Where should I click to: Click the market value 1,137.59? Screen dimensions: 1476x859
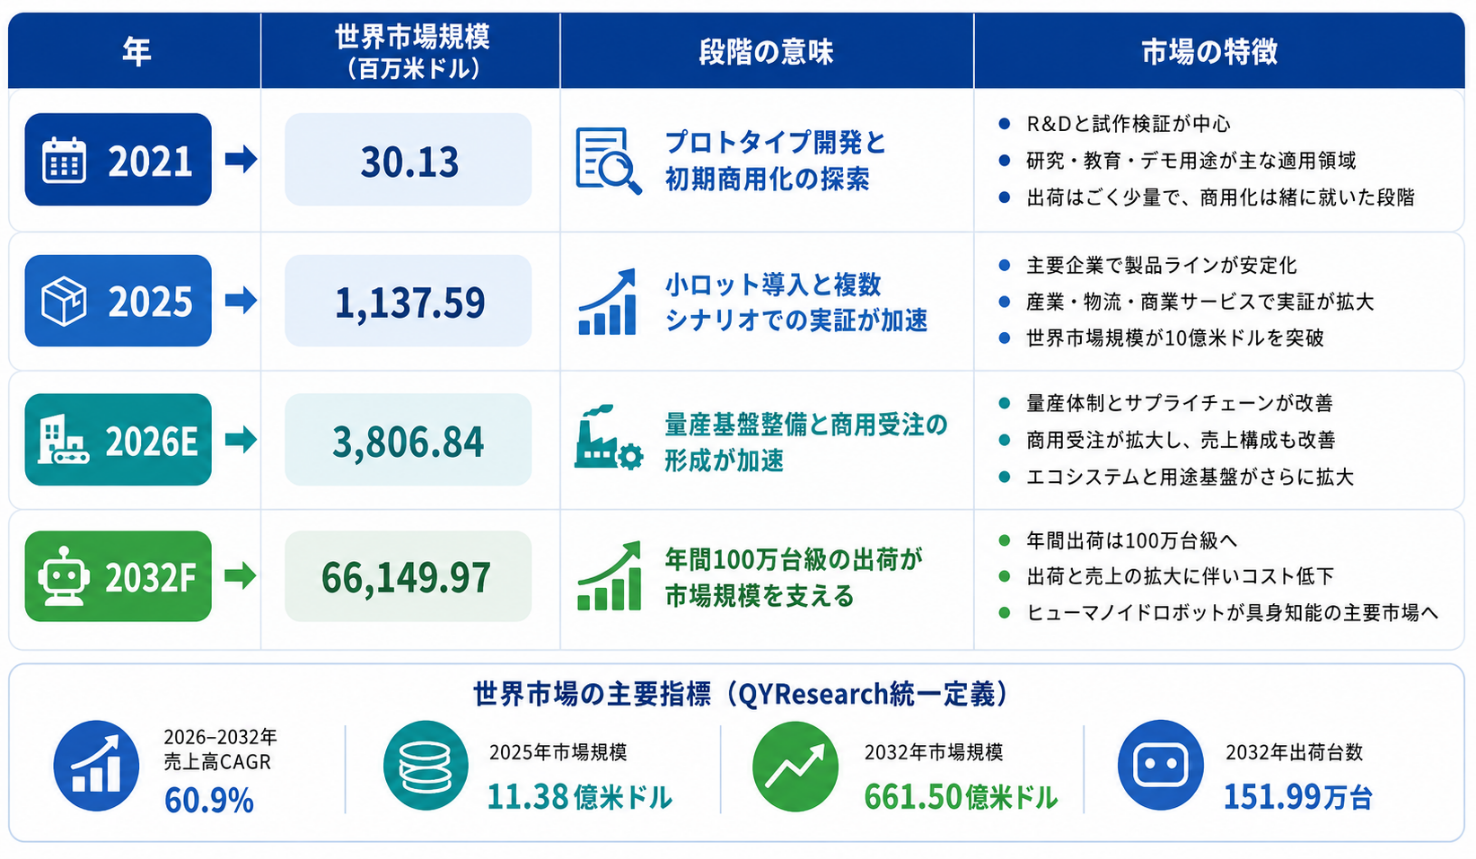409,302
